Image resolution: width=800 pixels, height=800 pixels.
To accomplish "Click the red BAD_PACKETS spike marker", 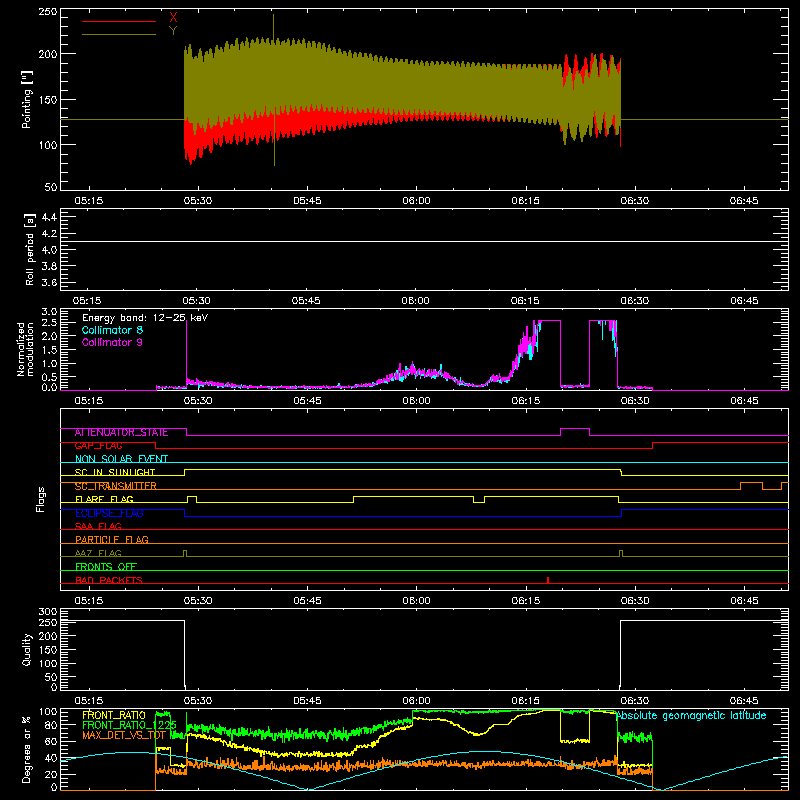I will [x=548, y=580].
